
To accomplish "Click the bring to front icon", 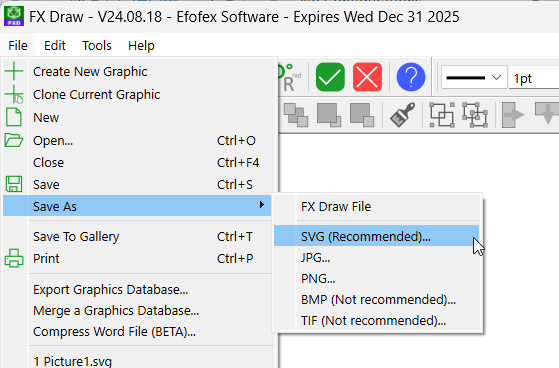I will pyautogui.click(x=329, y=115).
